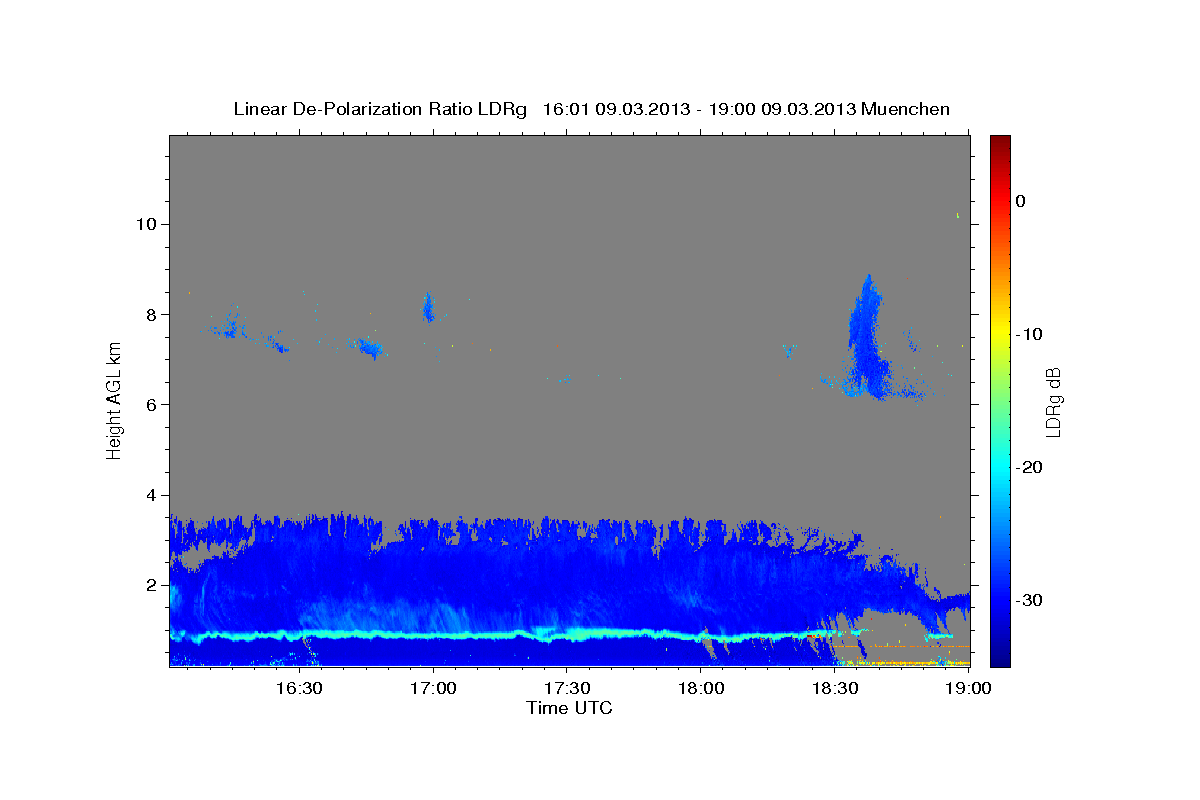Image resolution: width=1200 pixels, height=800 pixels.
Task: Click the 'Time UTC' axis label
Action: (x=569, y=708)
